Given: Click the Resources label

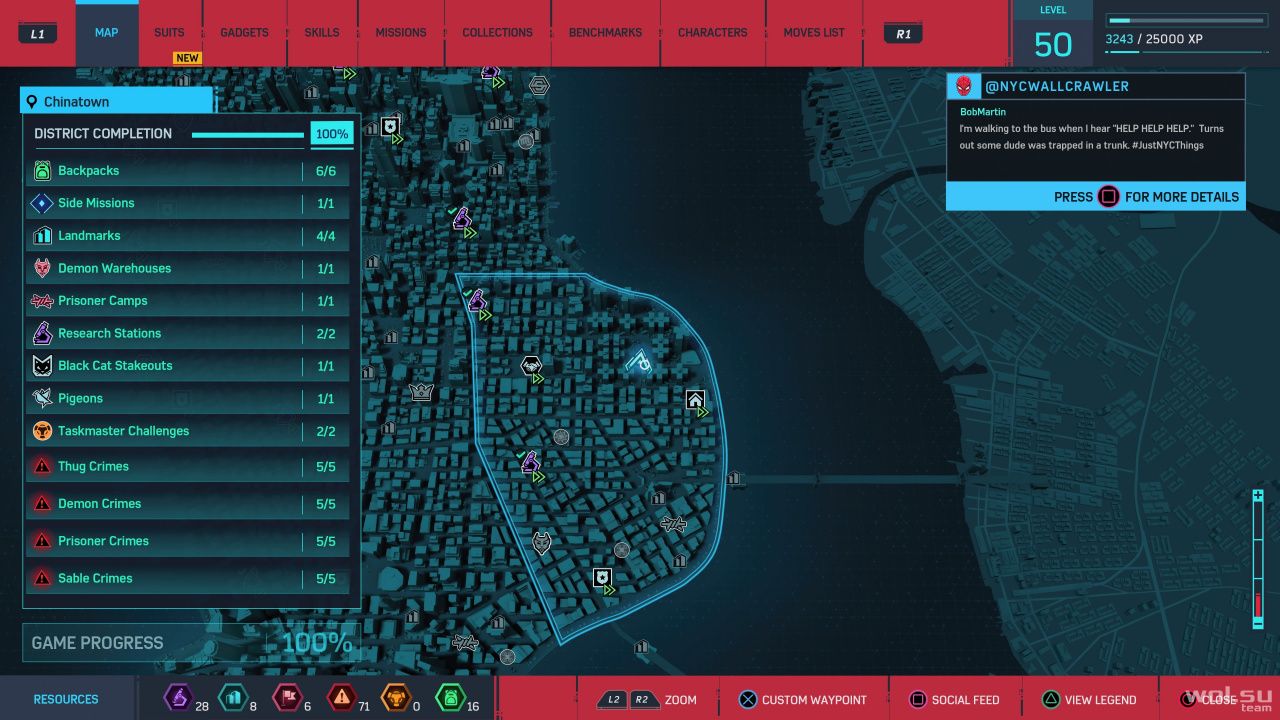Looking at the screenshot, I should pyautogui.click(x=66, y=699).
